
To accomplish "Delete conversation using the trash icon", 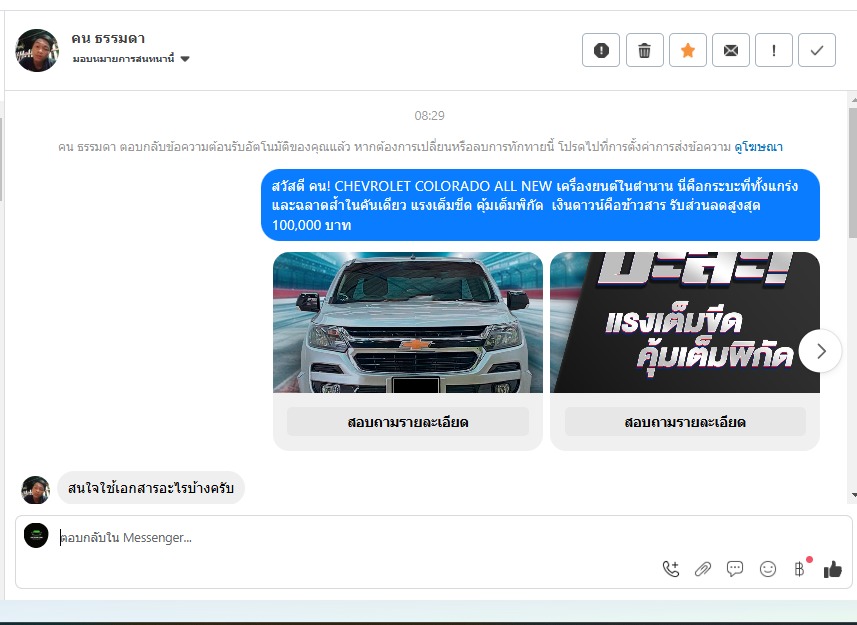I will [x=644, y=50].
